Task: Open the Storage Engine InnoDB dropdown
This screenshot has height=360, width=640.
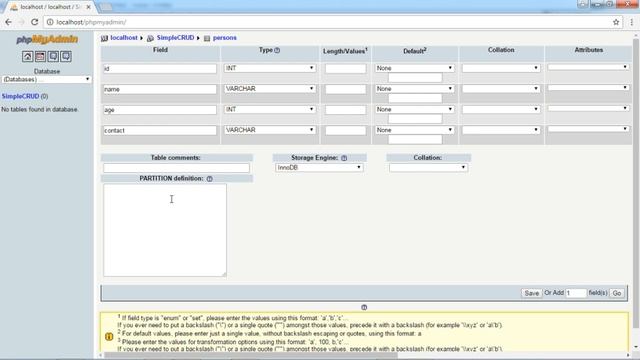Action: 319,167
